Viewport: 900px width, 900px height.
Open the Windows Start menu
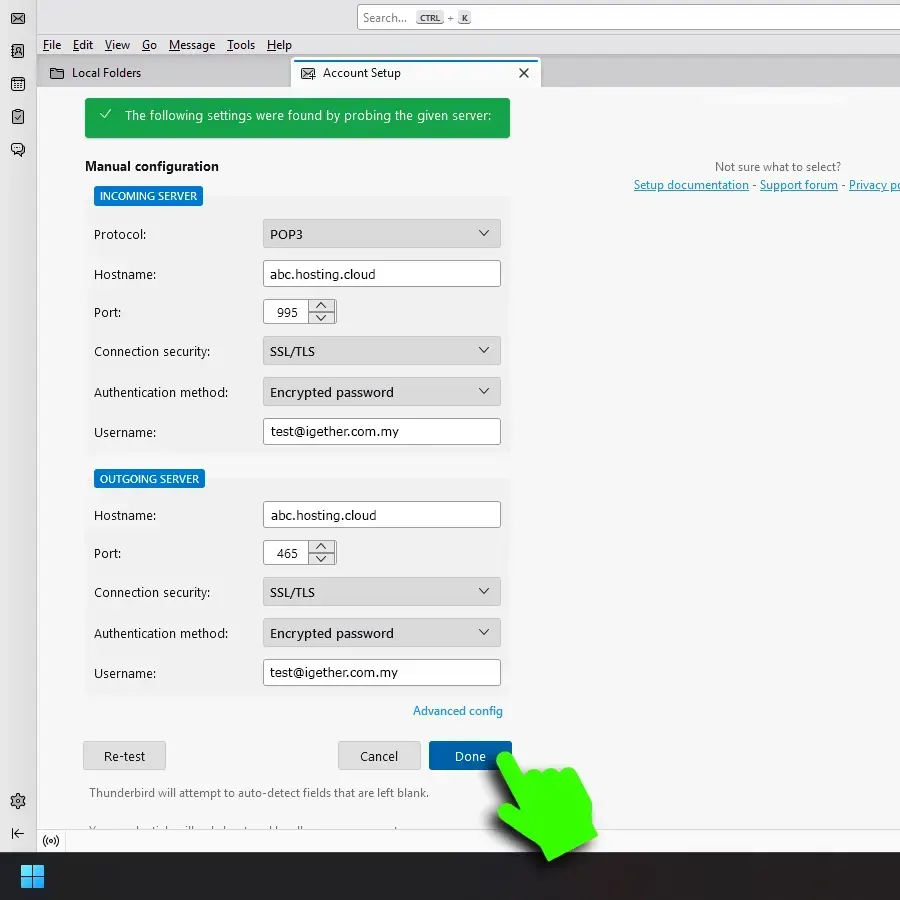(32, 877)
